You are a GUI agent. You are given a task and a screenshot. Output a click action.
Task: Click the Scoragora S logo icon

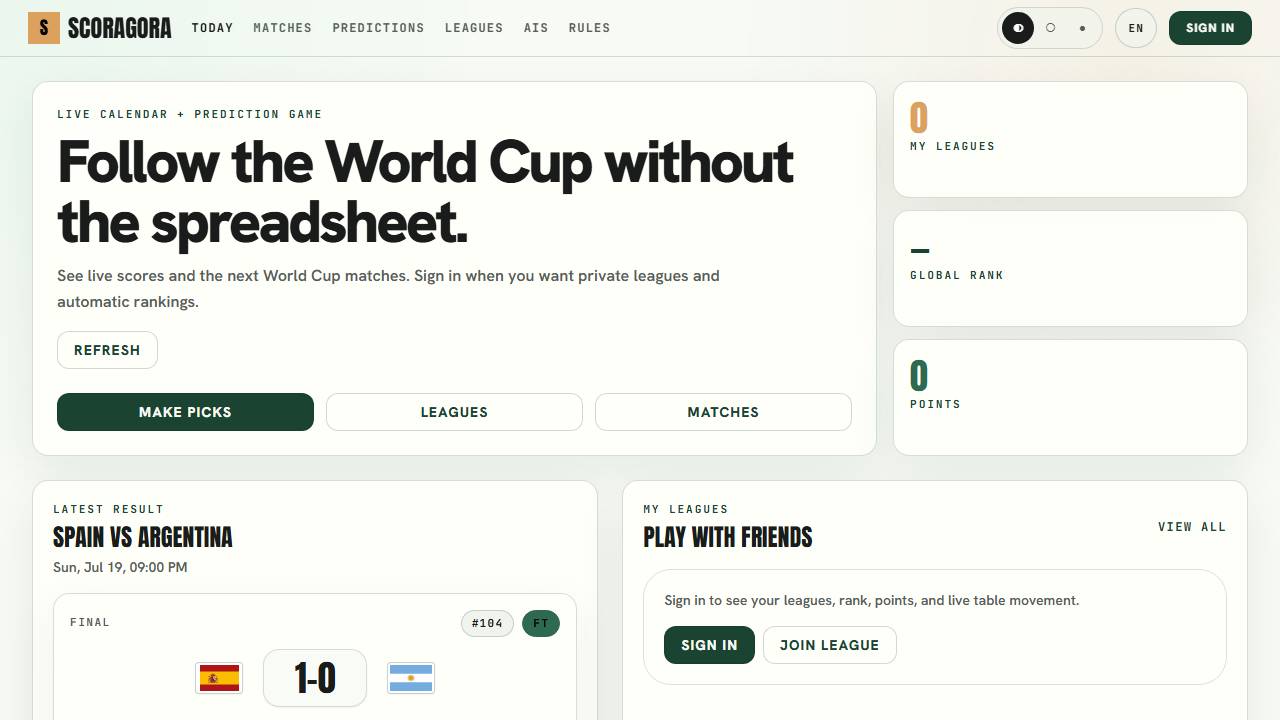(44, 28)
